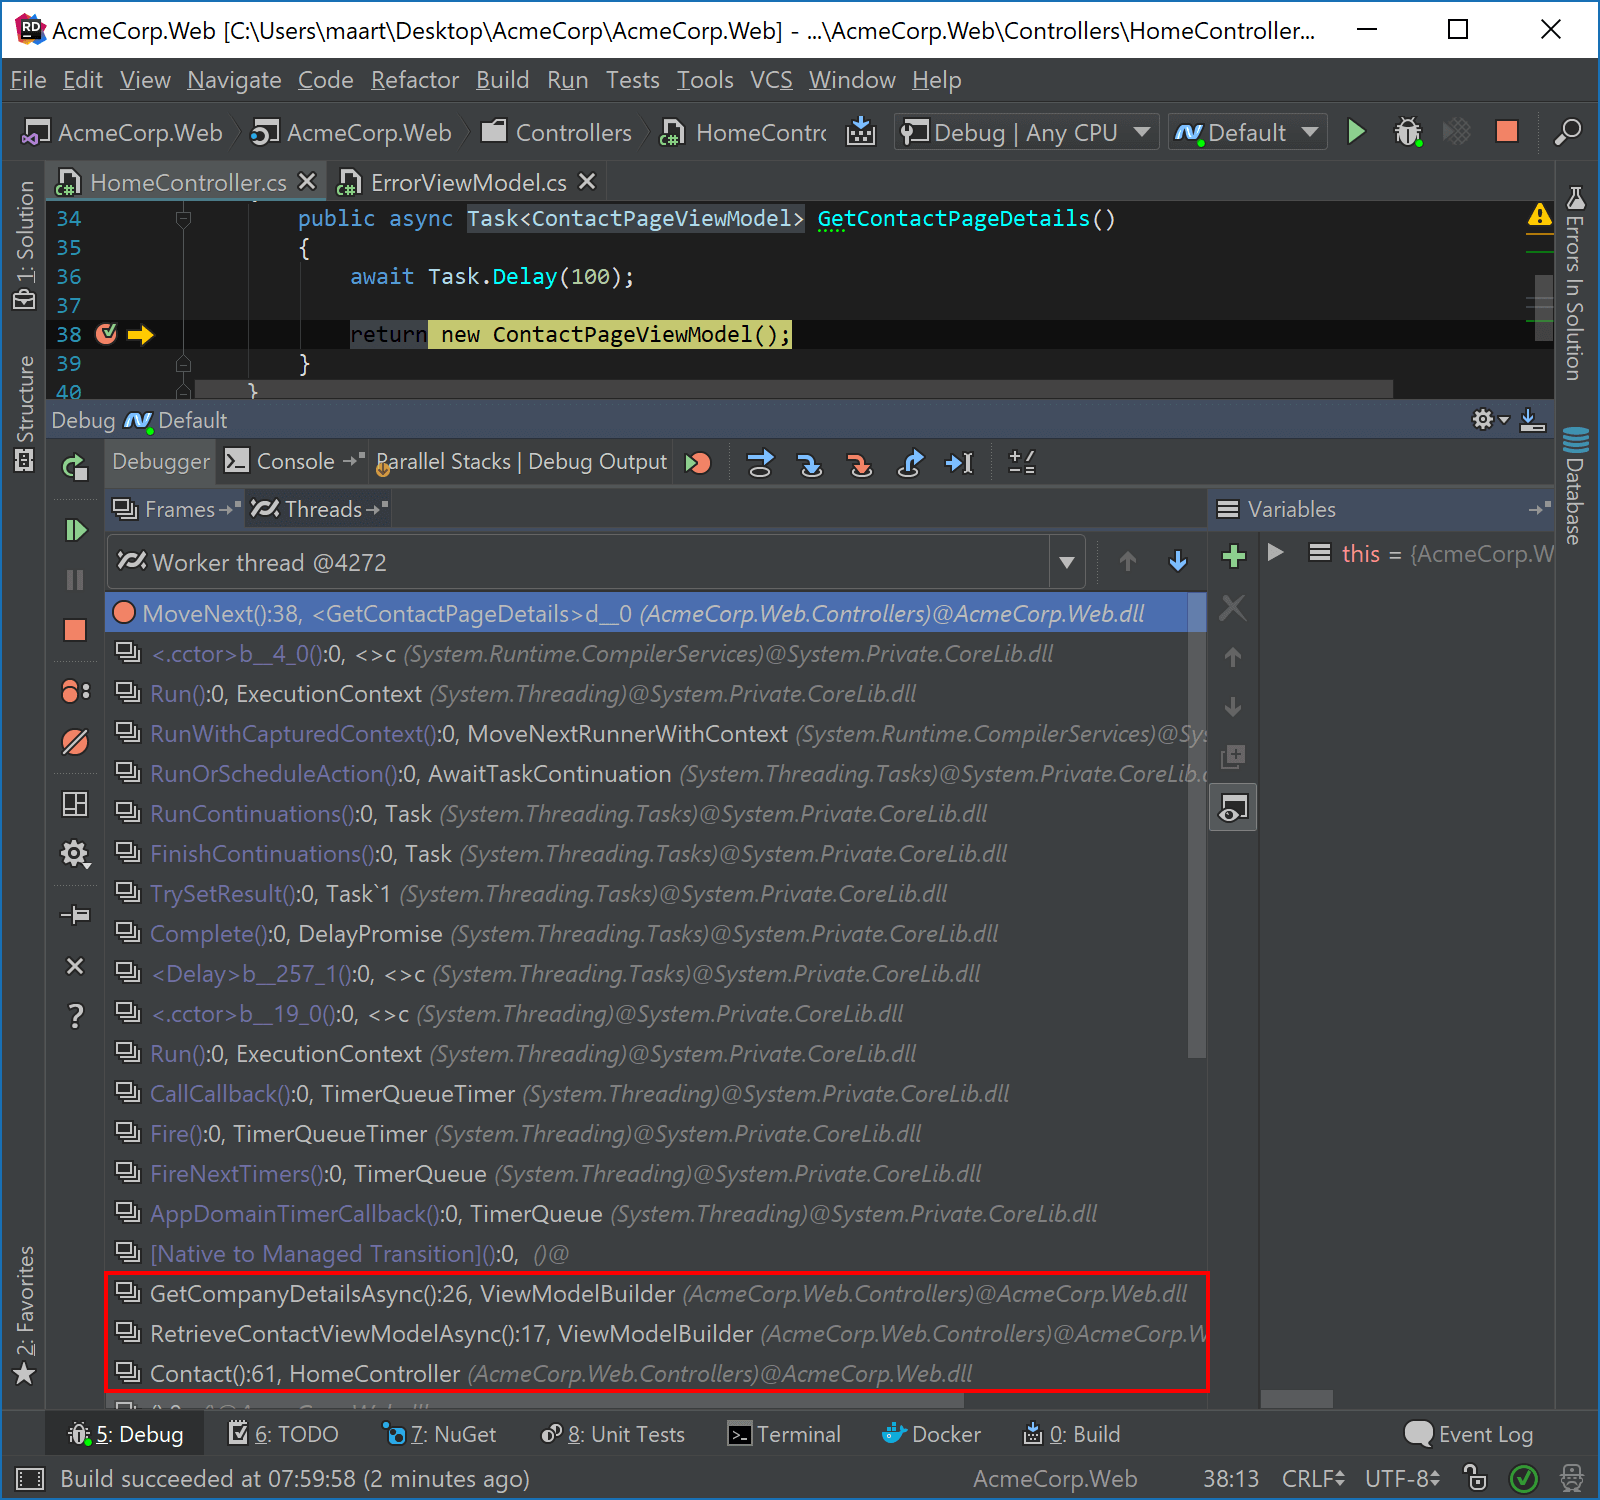Open the Tools menu
The image size is (1600, 1500).
705,80
